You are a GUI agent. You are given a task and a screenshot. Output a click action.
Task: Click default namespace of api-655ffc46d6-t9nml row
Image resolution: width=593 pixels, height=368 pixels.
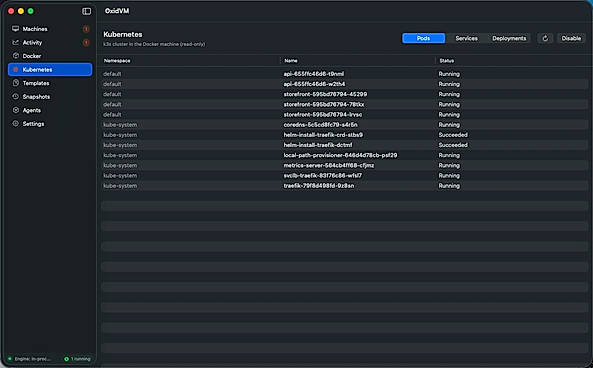[x=112, y=74]
